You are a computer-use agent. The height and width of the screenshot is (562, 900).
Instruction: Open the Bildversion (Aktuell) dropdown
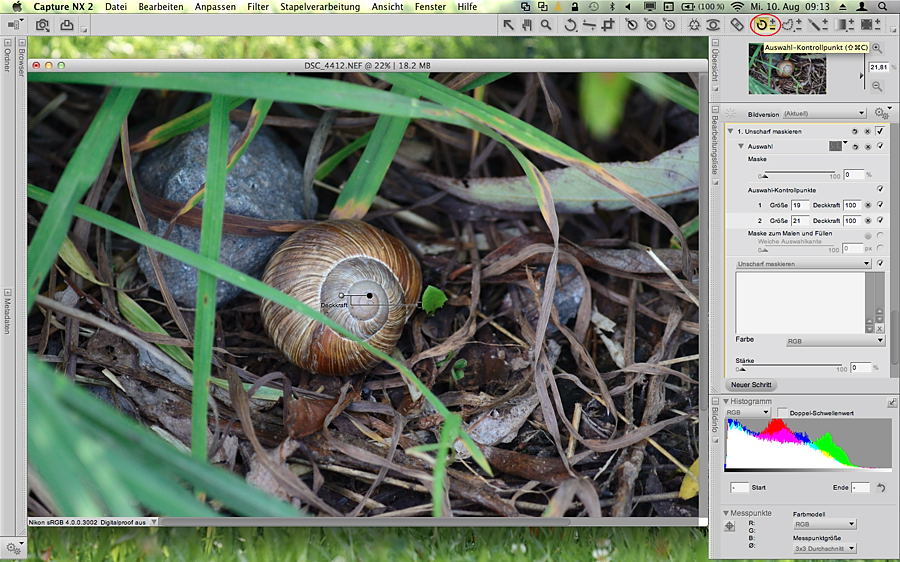coord(824,113)
